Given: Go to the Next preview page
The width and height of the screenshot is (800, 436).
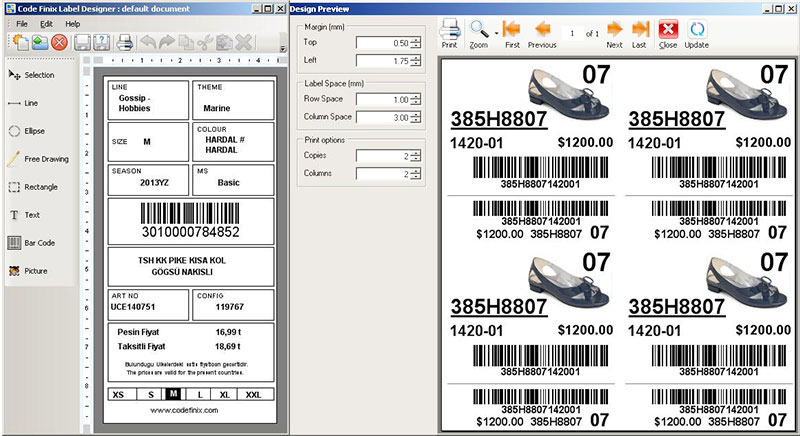Looking at the screenshot, I should 614,34.
